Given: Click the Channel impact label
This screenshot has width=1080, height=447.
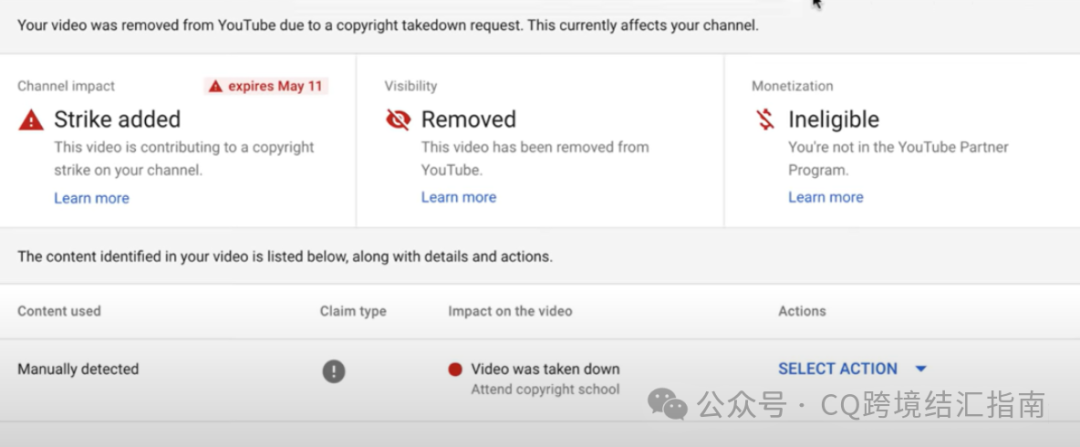Looking at the screenshot, I should click(66, 86).
